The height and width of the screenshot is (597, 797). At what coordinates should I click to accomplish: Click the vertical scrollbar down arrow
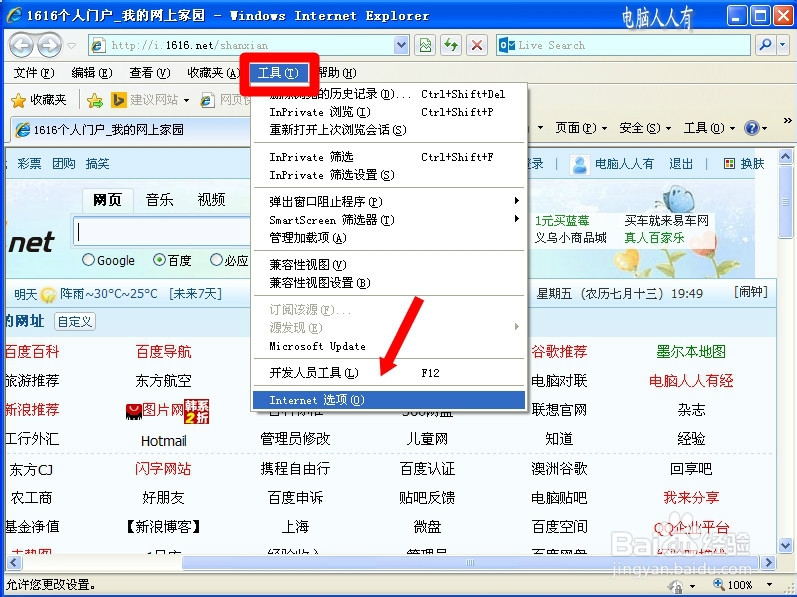(786, 545)
